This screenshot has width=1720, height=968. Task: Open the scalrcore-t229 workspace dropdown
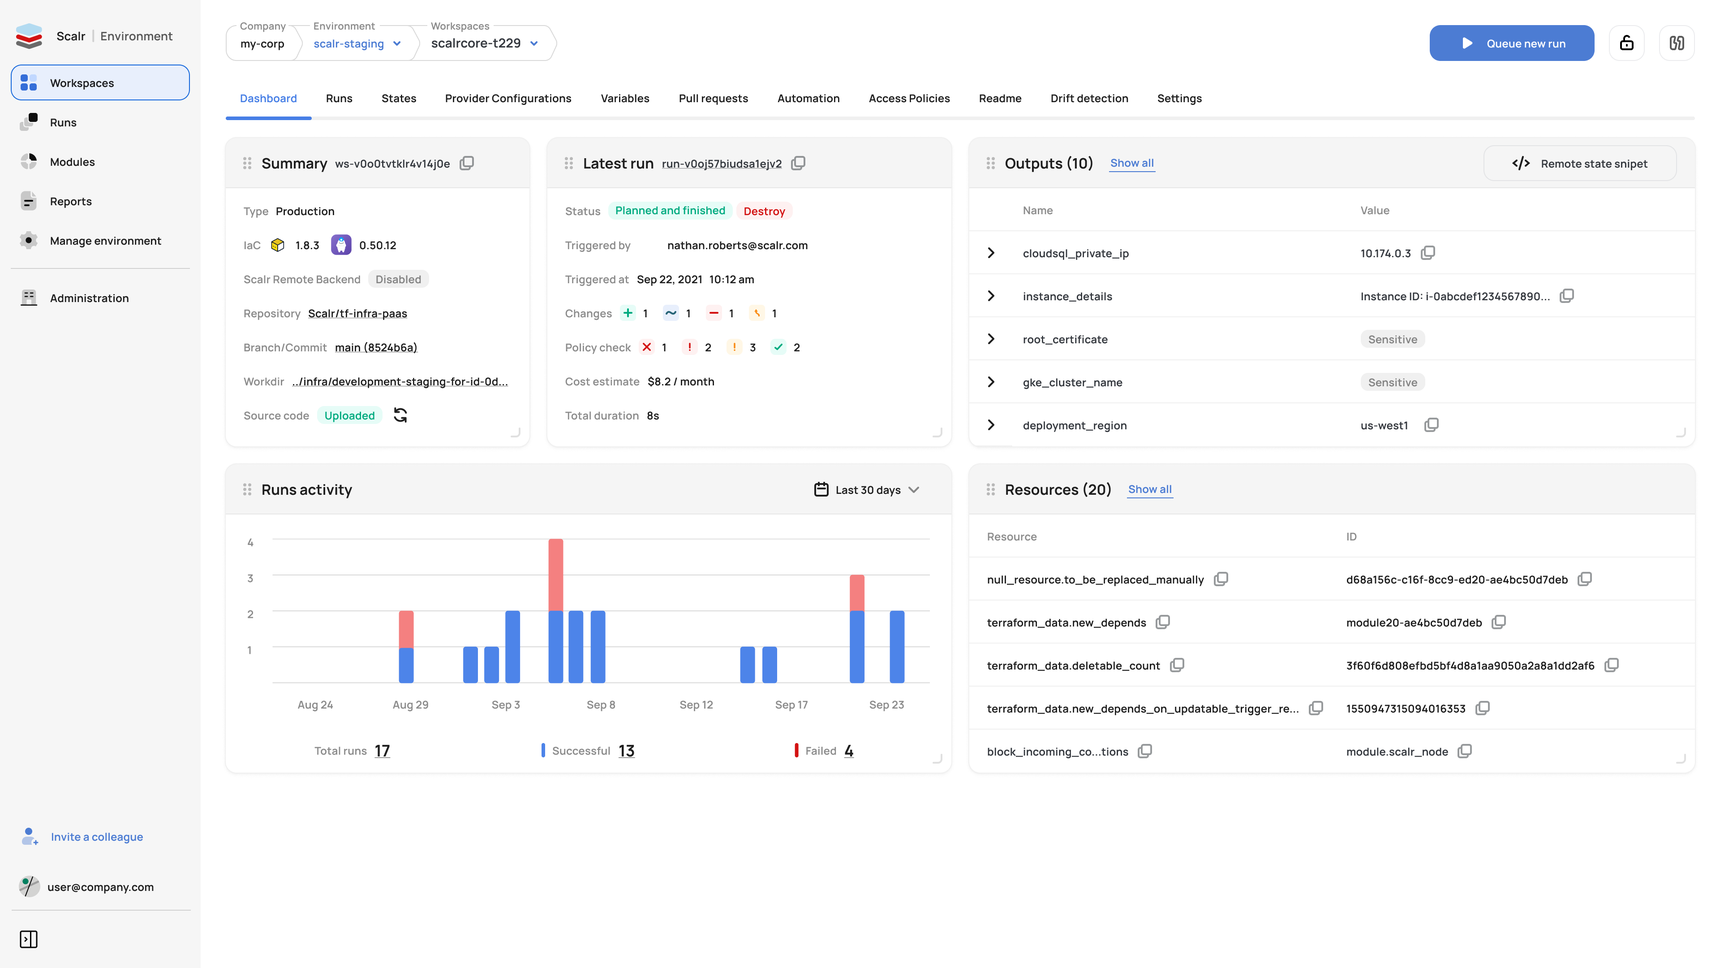[486, 43]
